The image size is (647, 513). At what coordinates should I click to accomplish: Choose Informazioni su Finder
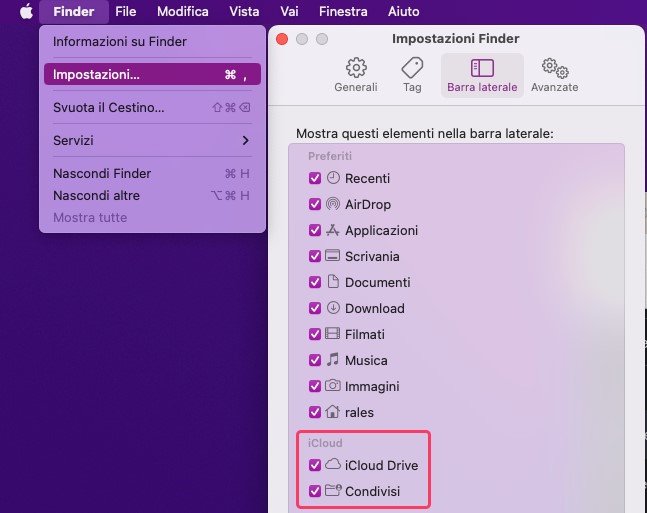pos(152,41)
